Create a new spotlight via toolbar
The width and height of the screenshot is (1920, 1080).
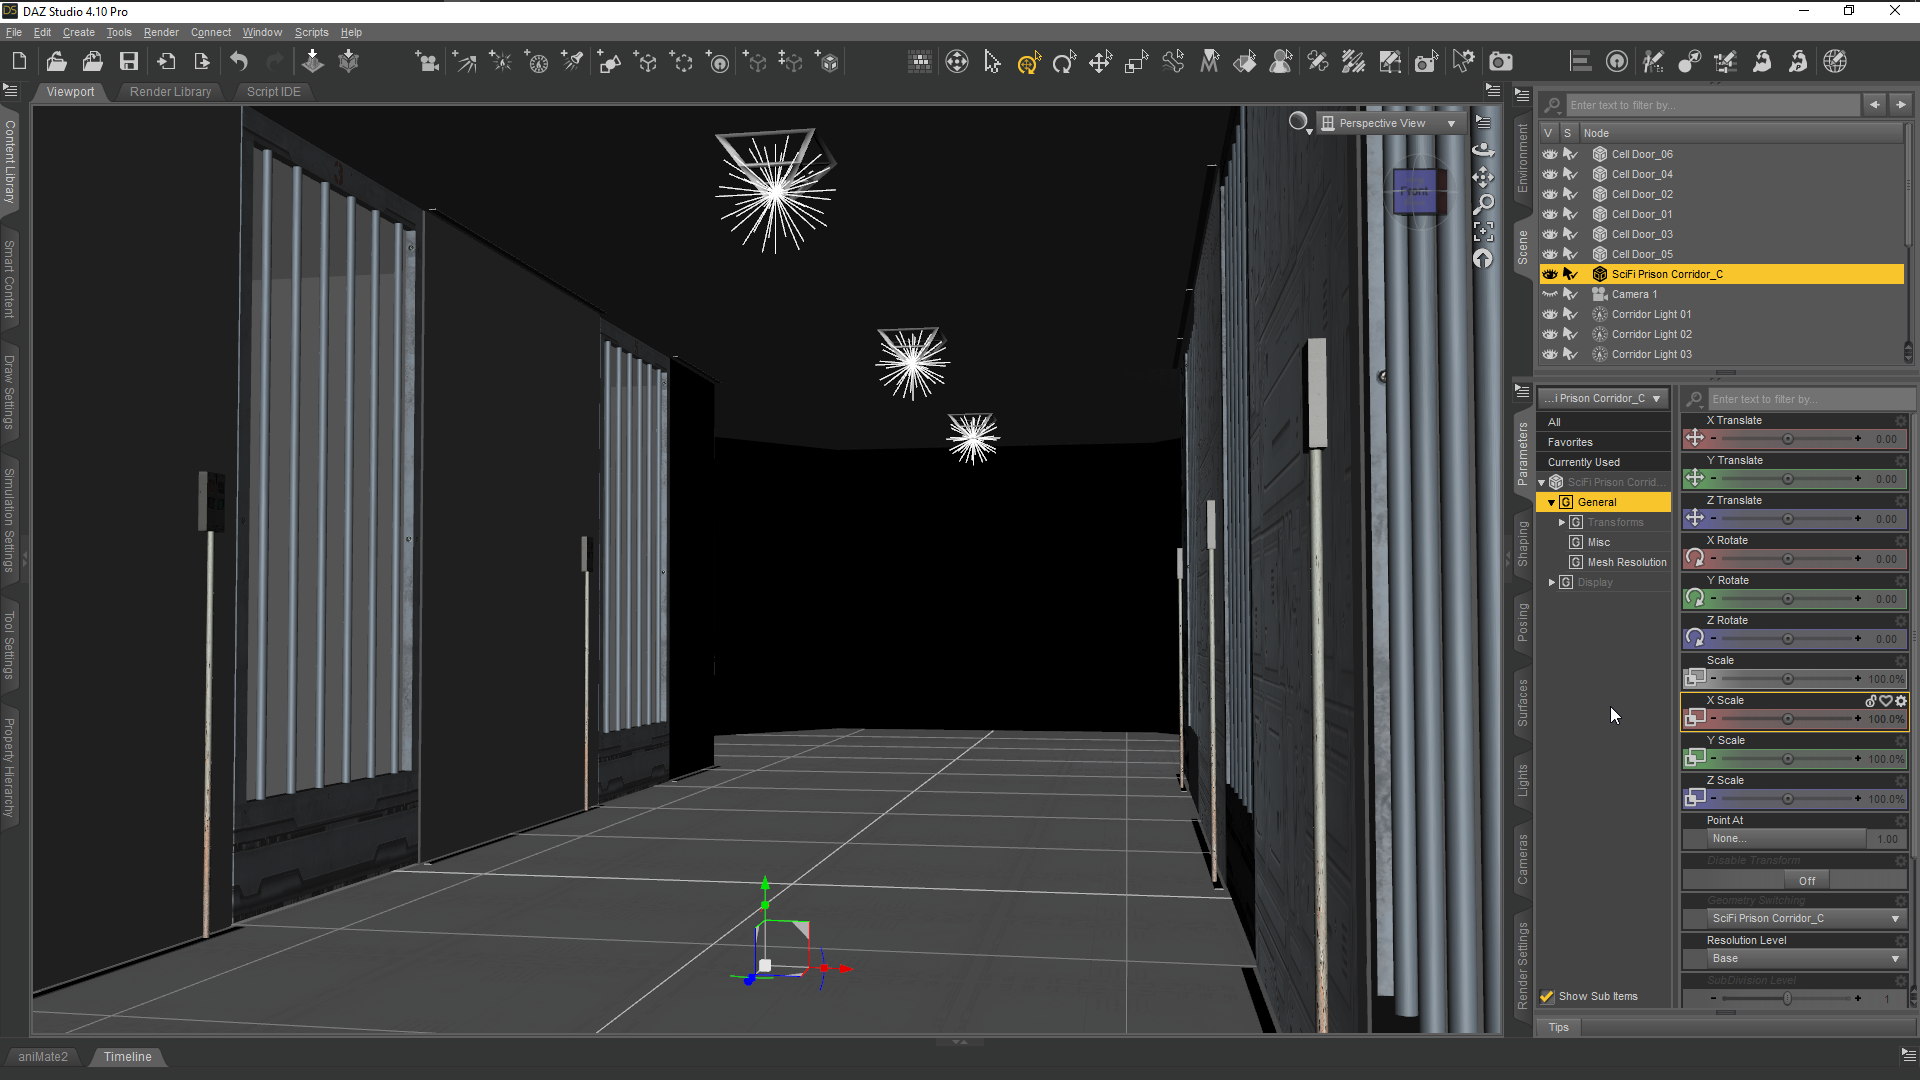pos(572,62)
